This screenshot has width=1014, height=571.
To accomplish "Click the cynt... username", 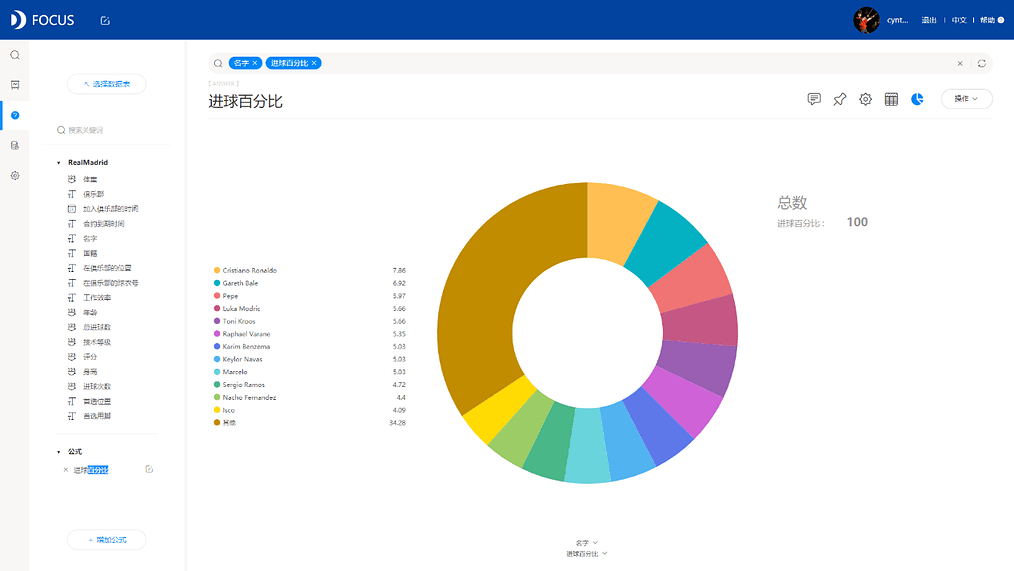I will [897, 20].
